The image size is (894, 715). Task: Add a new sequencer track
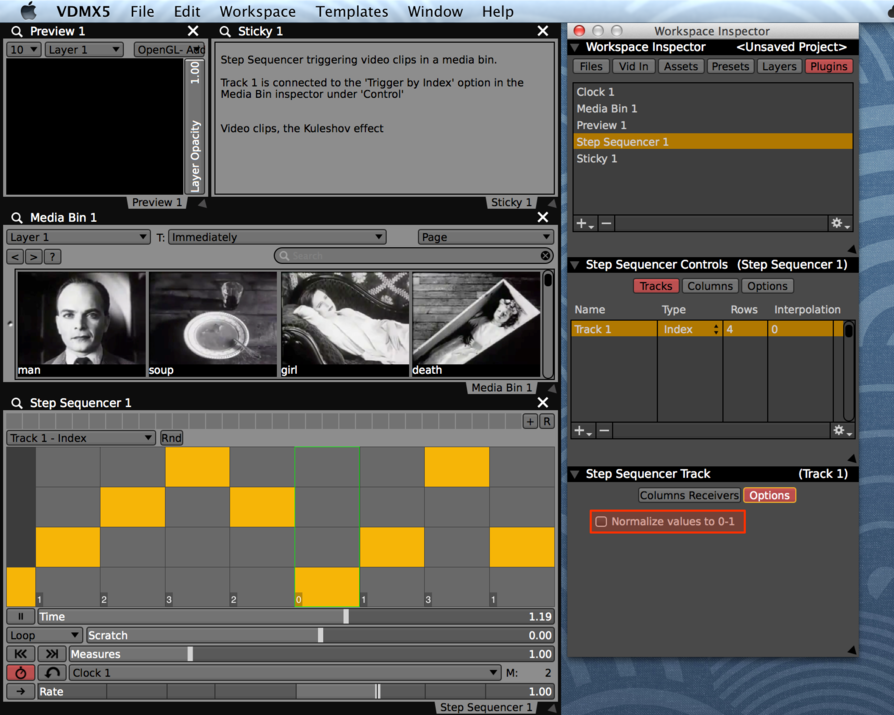(x=583, y=431)
